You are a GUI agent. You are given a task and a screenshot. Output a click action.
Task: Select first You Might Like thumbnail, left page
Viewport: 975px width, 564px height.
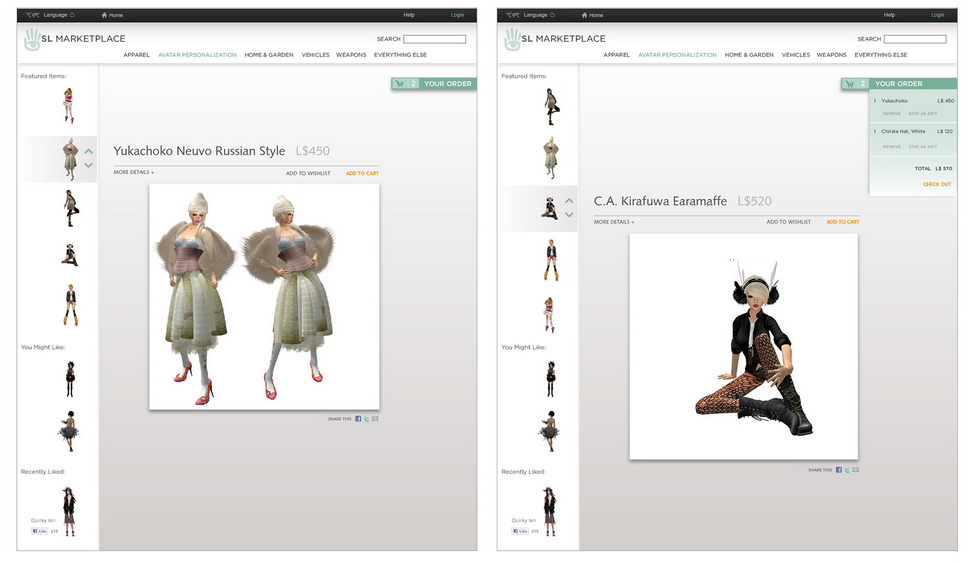[70, 378]
